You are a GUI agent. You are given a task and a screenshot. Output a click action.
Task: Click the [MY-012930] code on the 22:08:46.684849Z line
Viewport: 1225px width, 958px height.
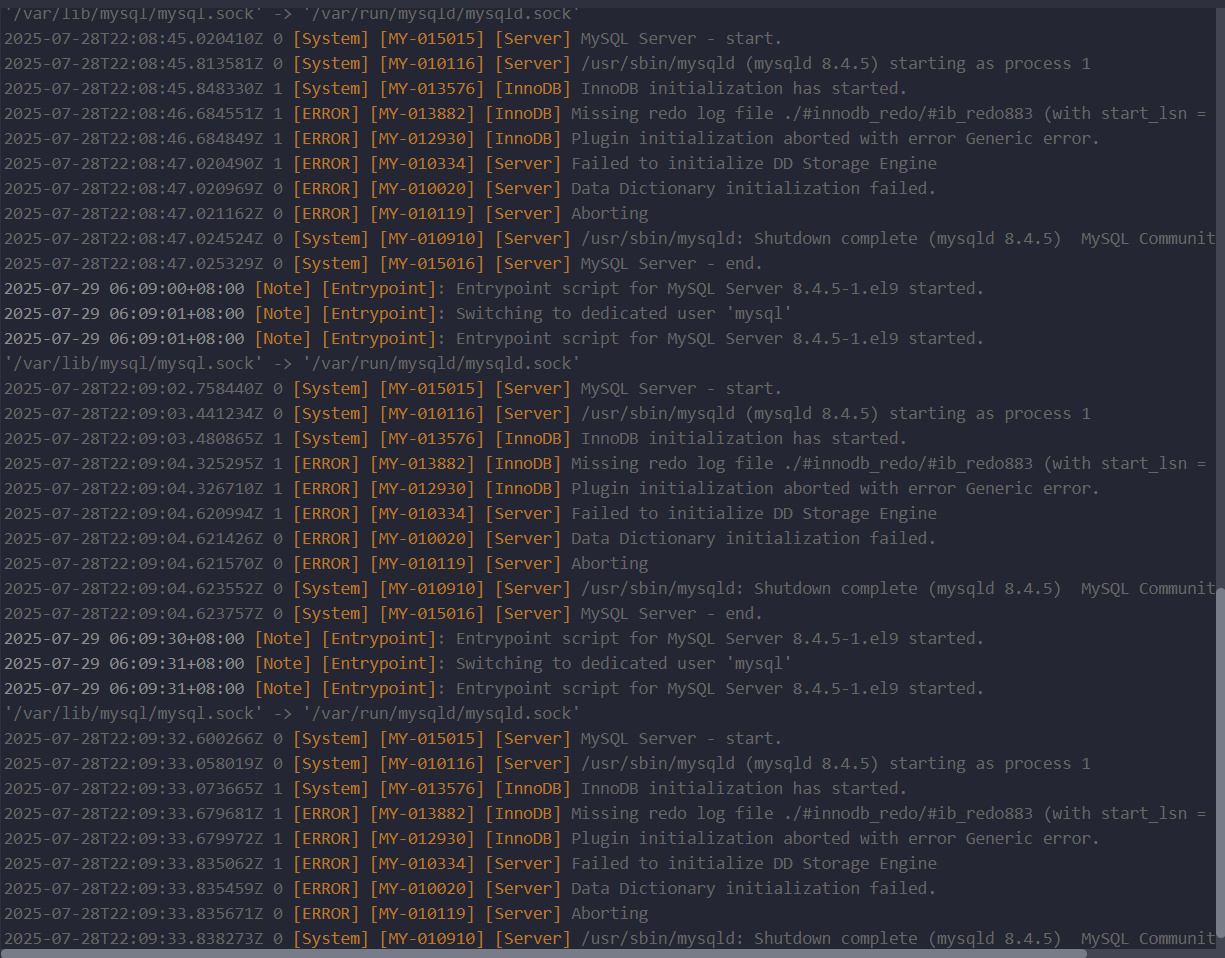pyautogui.click(x=422, y=138)
